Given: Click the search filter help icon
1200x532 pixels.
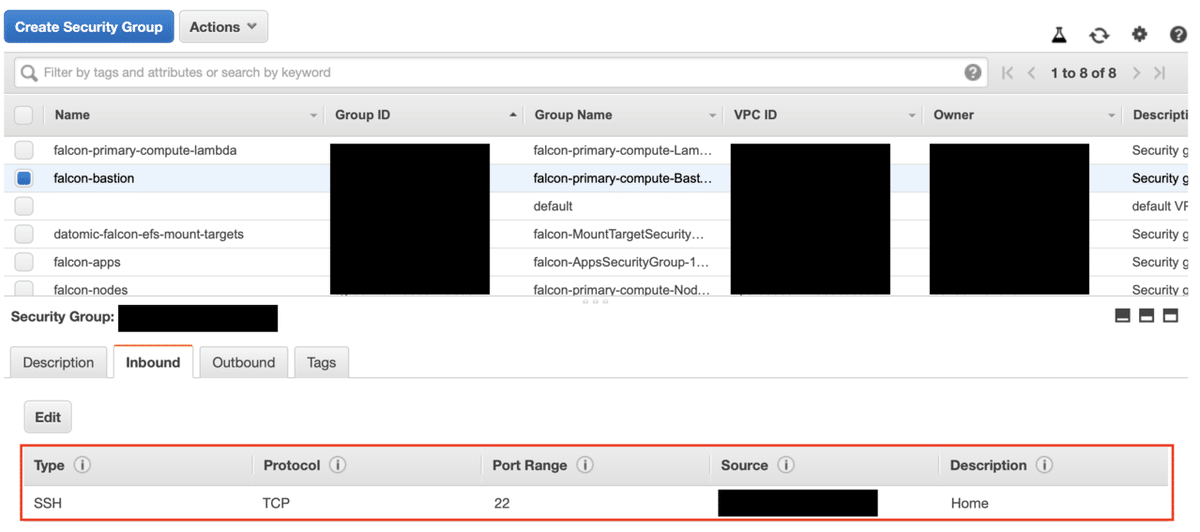Looking at the screenshot, I should pos(972,72).
